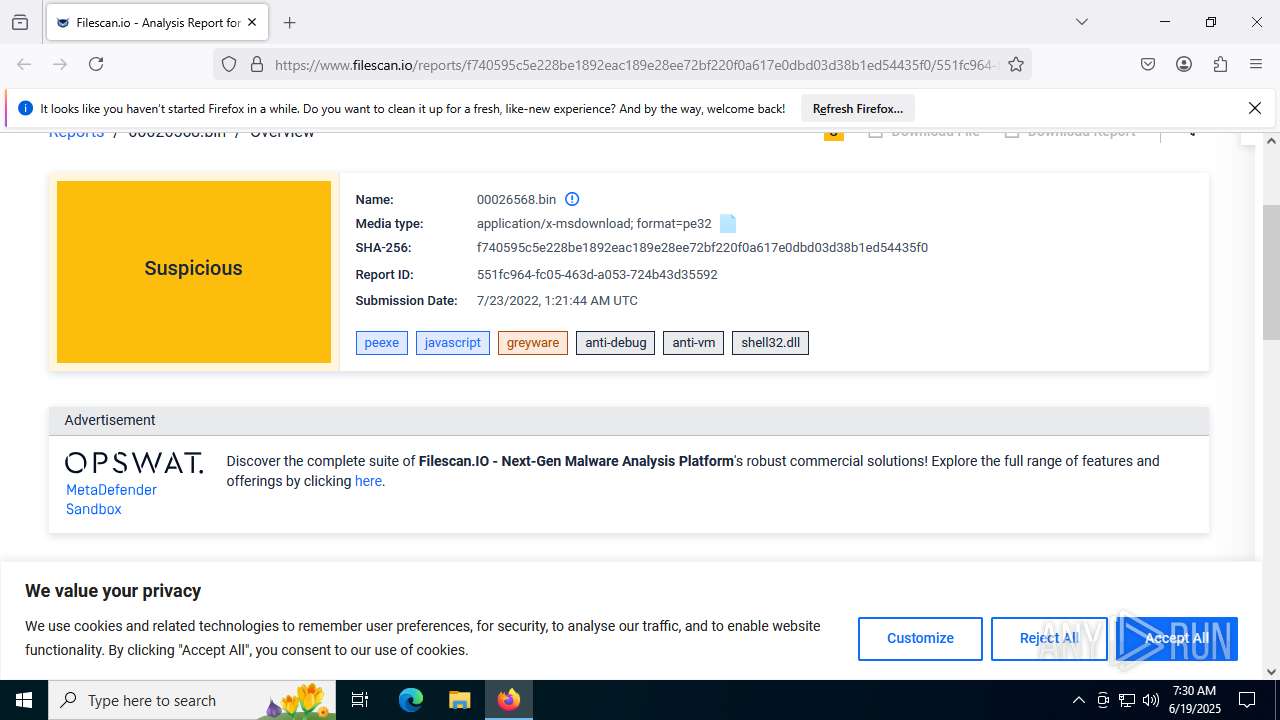Reload the current page

(96, 64)
